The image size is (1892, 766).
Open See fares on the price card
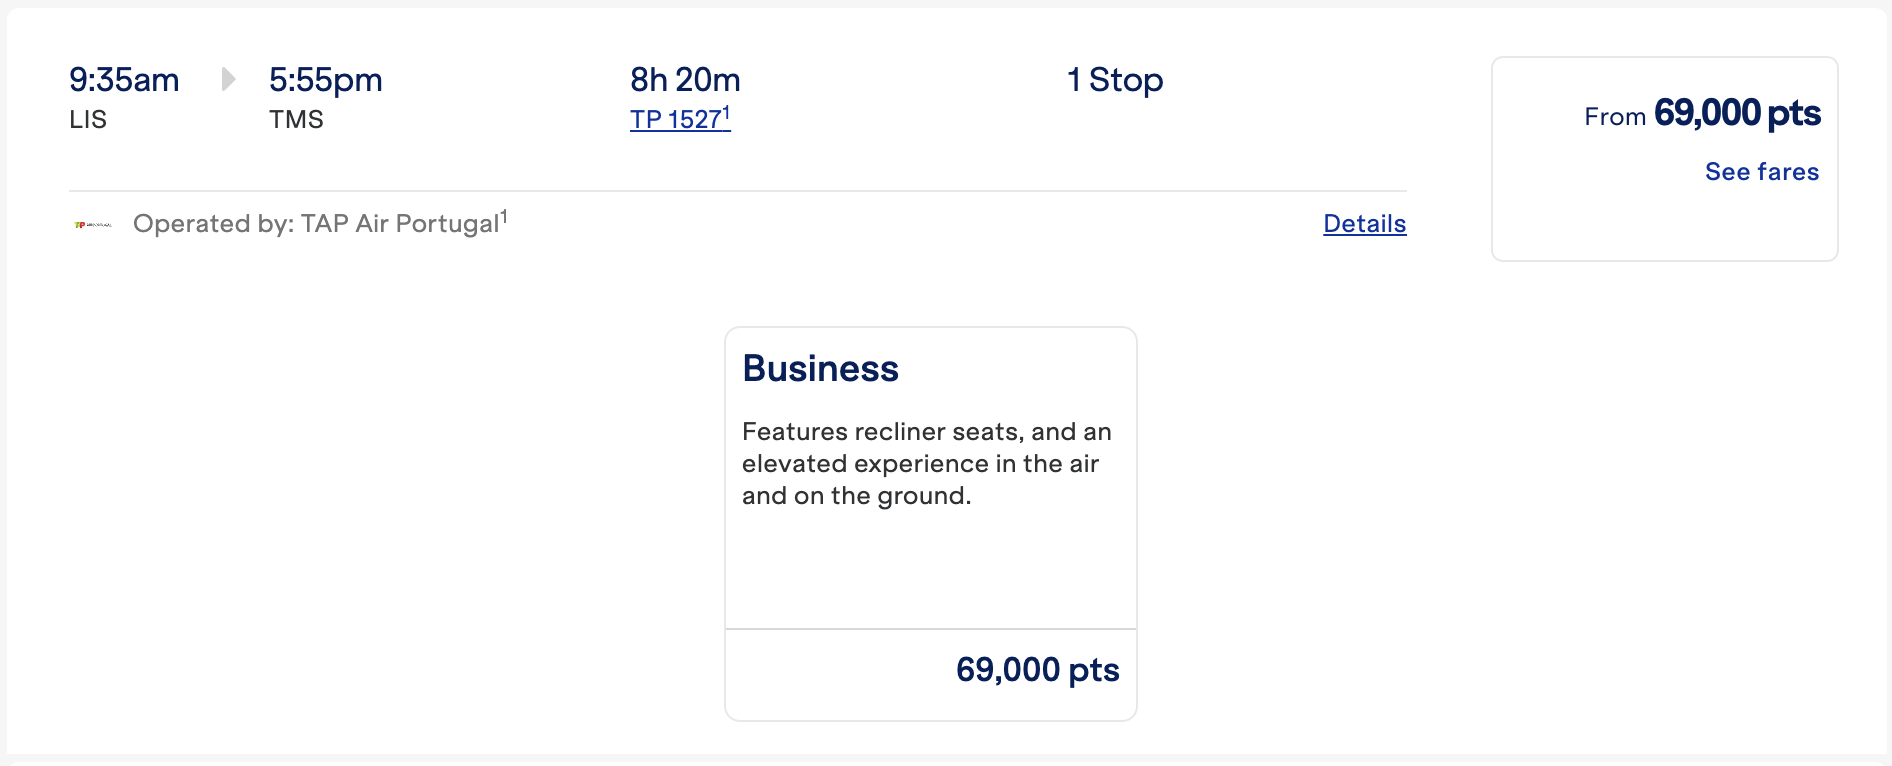point(1761,172)
